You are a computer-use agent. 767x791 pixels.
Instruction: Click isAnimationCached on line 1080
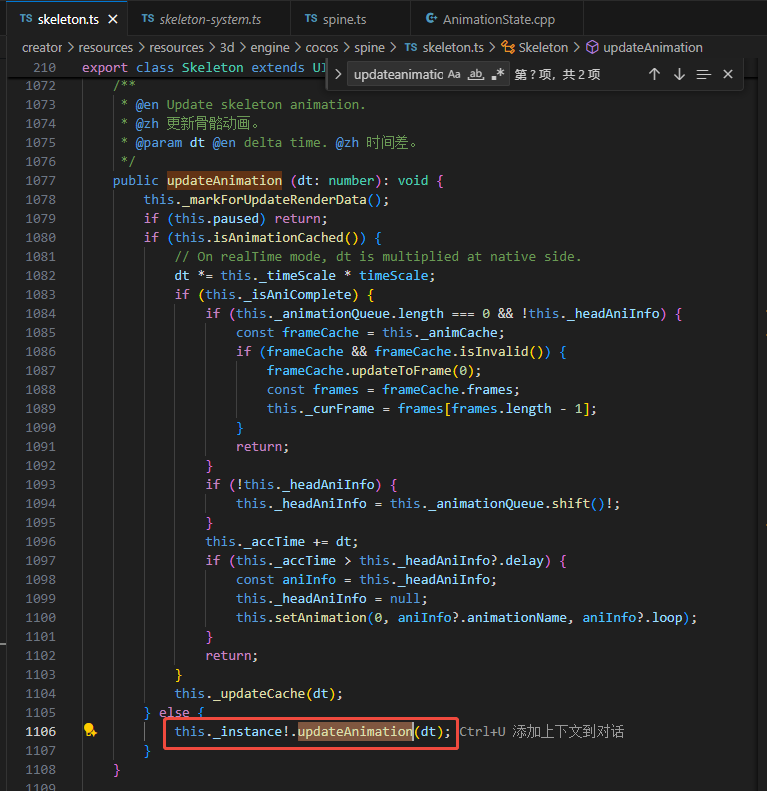click(x=278, y=238)
